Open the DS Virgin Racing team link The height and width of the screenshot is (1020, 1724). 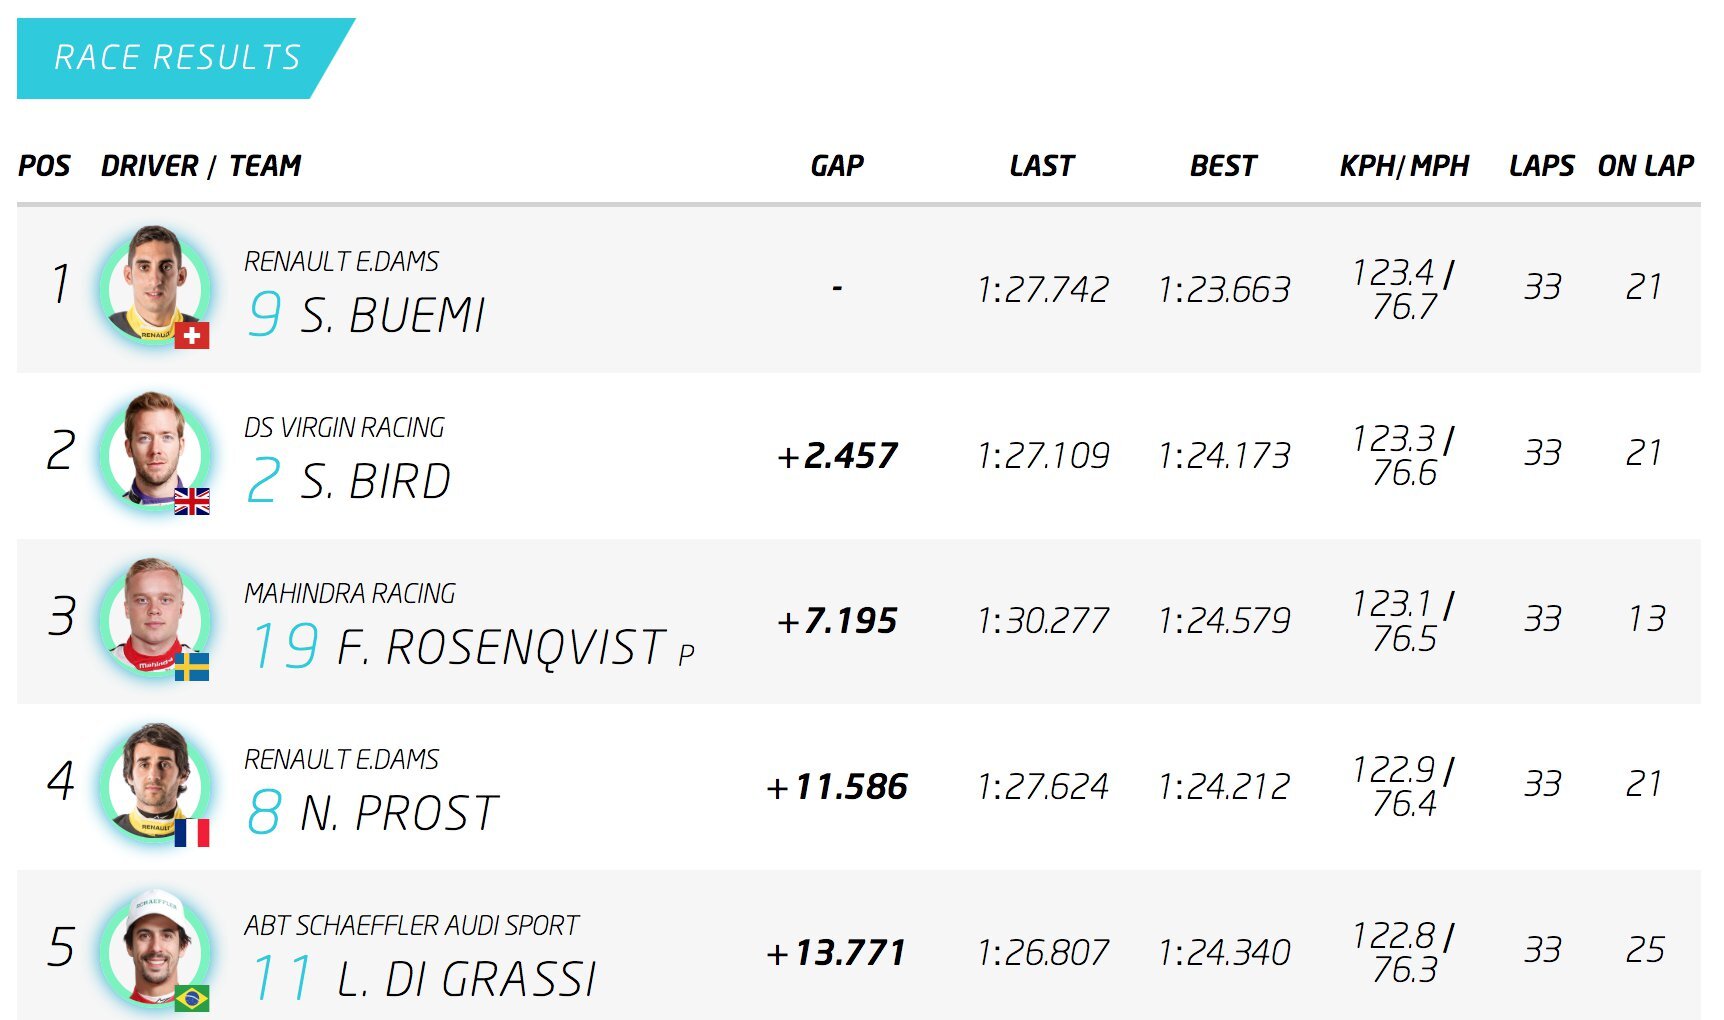[x=344, y=428]
